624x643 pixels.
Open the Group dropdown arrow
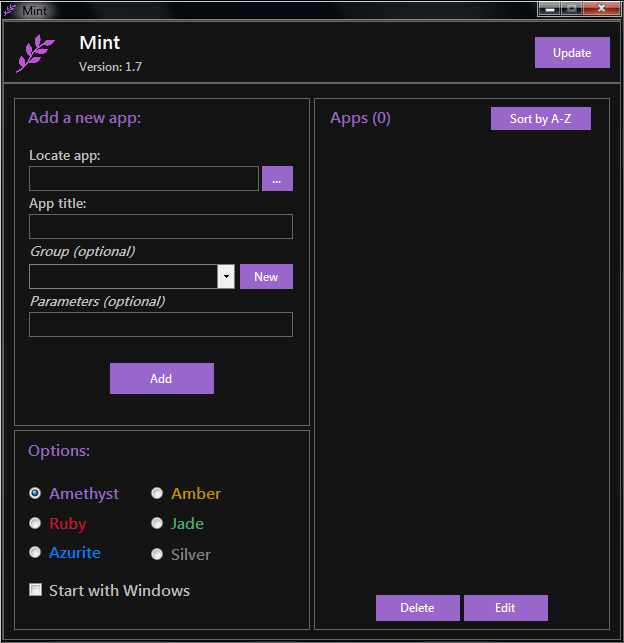(x=226, y=276)
